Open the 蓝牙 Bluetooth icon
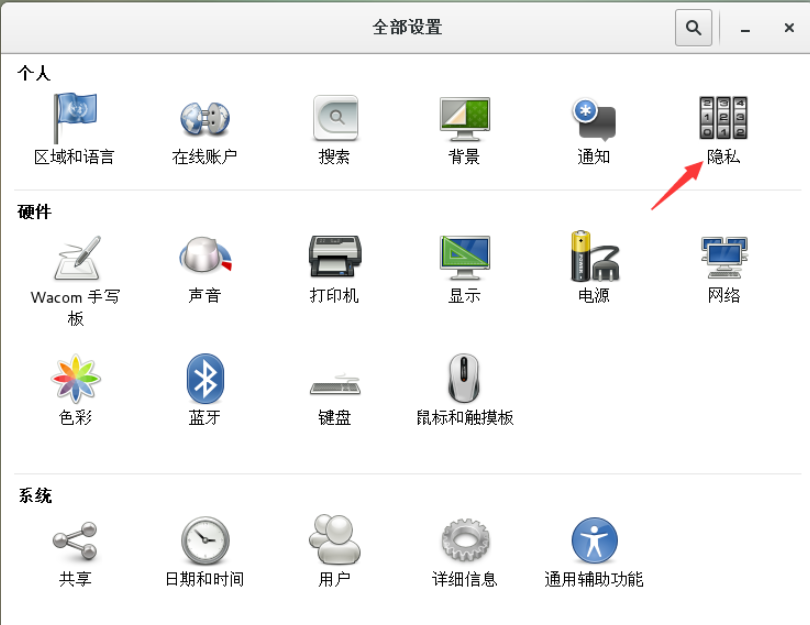Viewport: 810px width, 625px height. point(205,378)
